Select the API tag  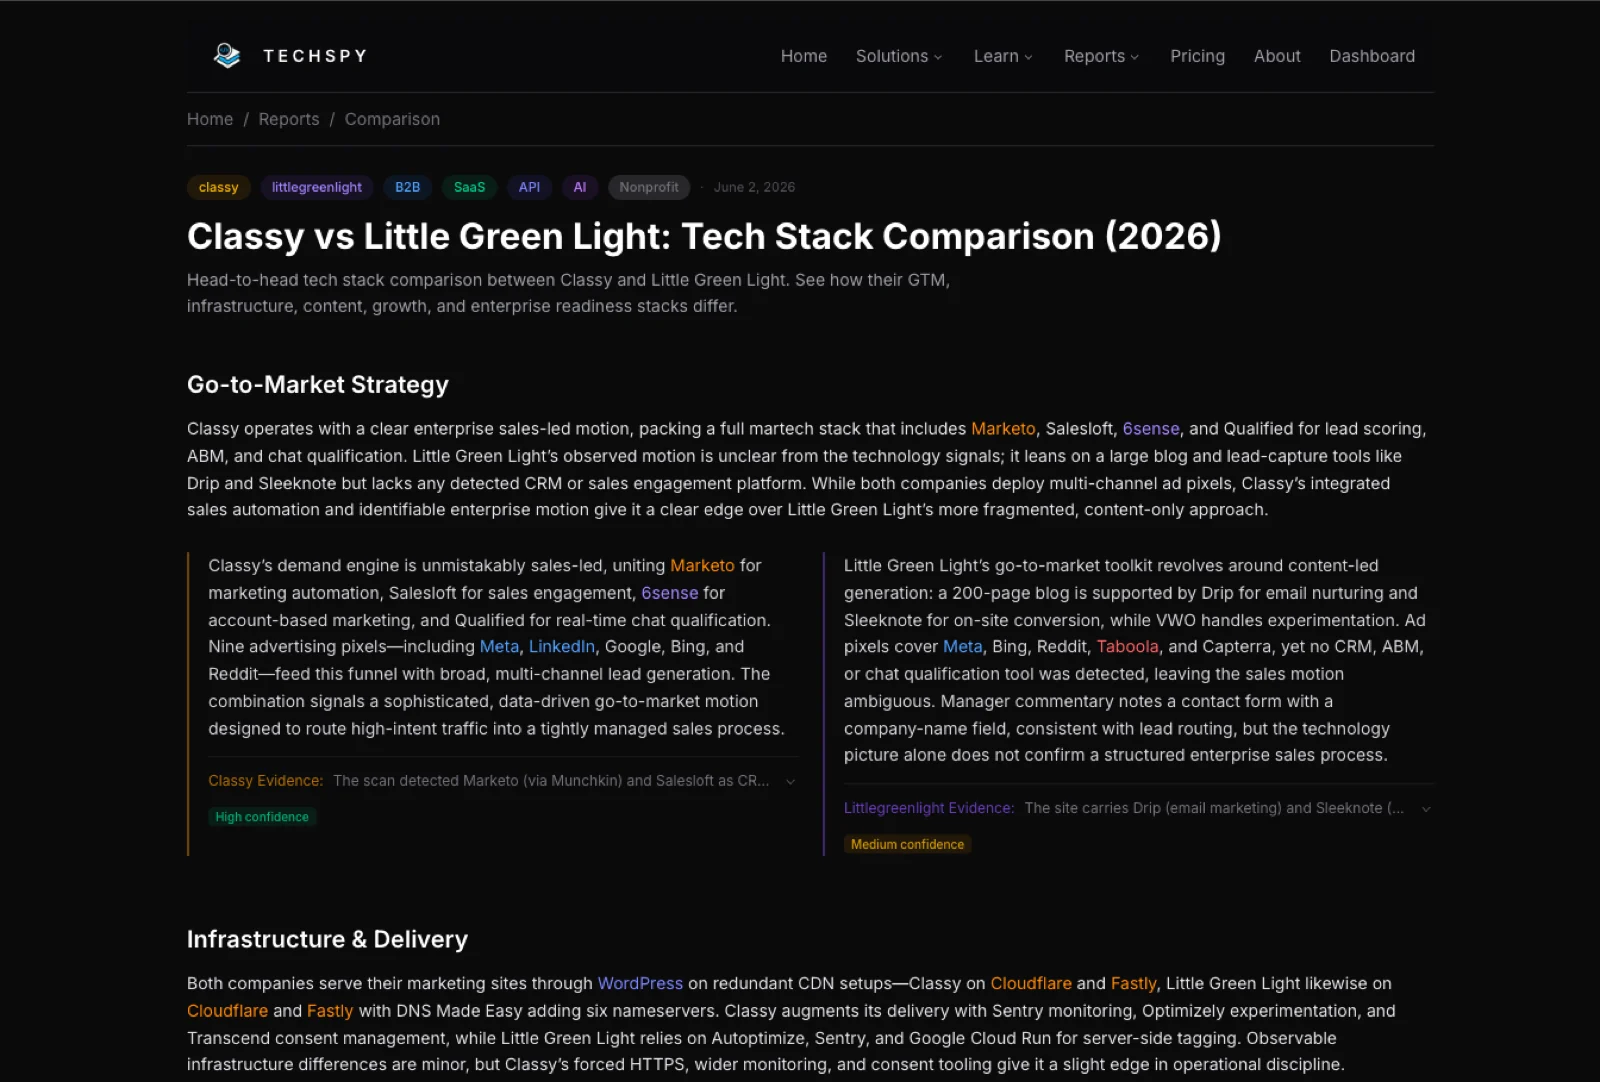click(x=529, y=187)
